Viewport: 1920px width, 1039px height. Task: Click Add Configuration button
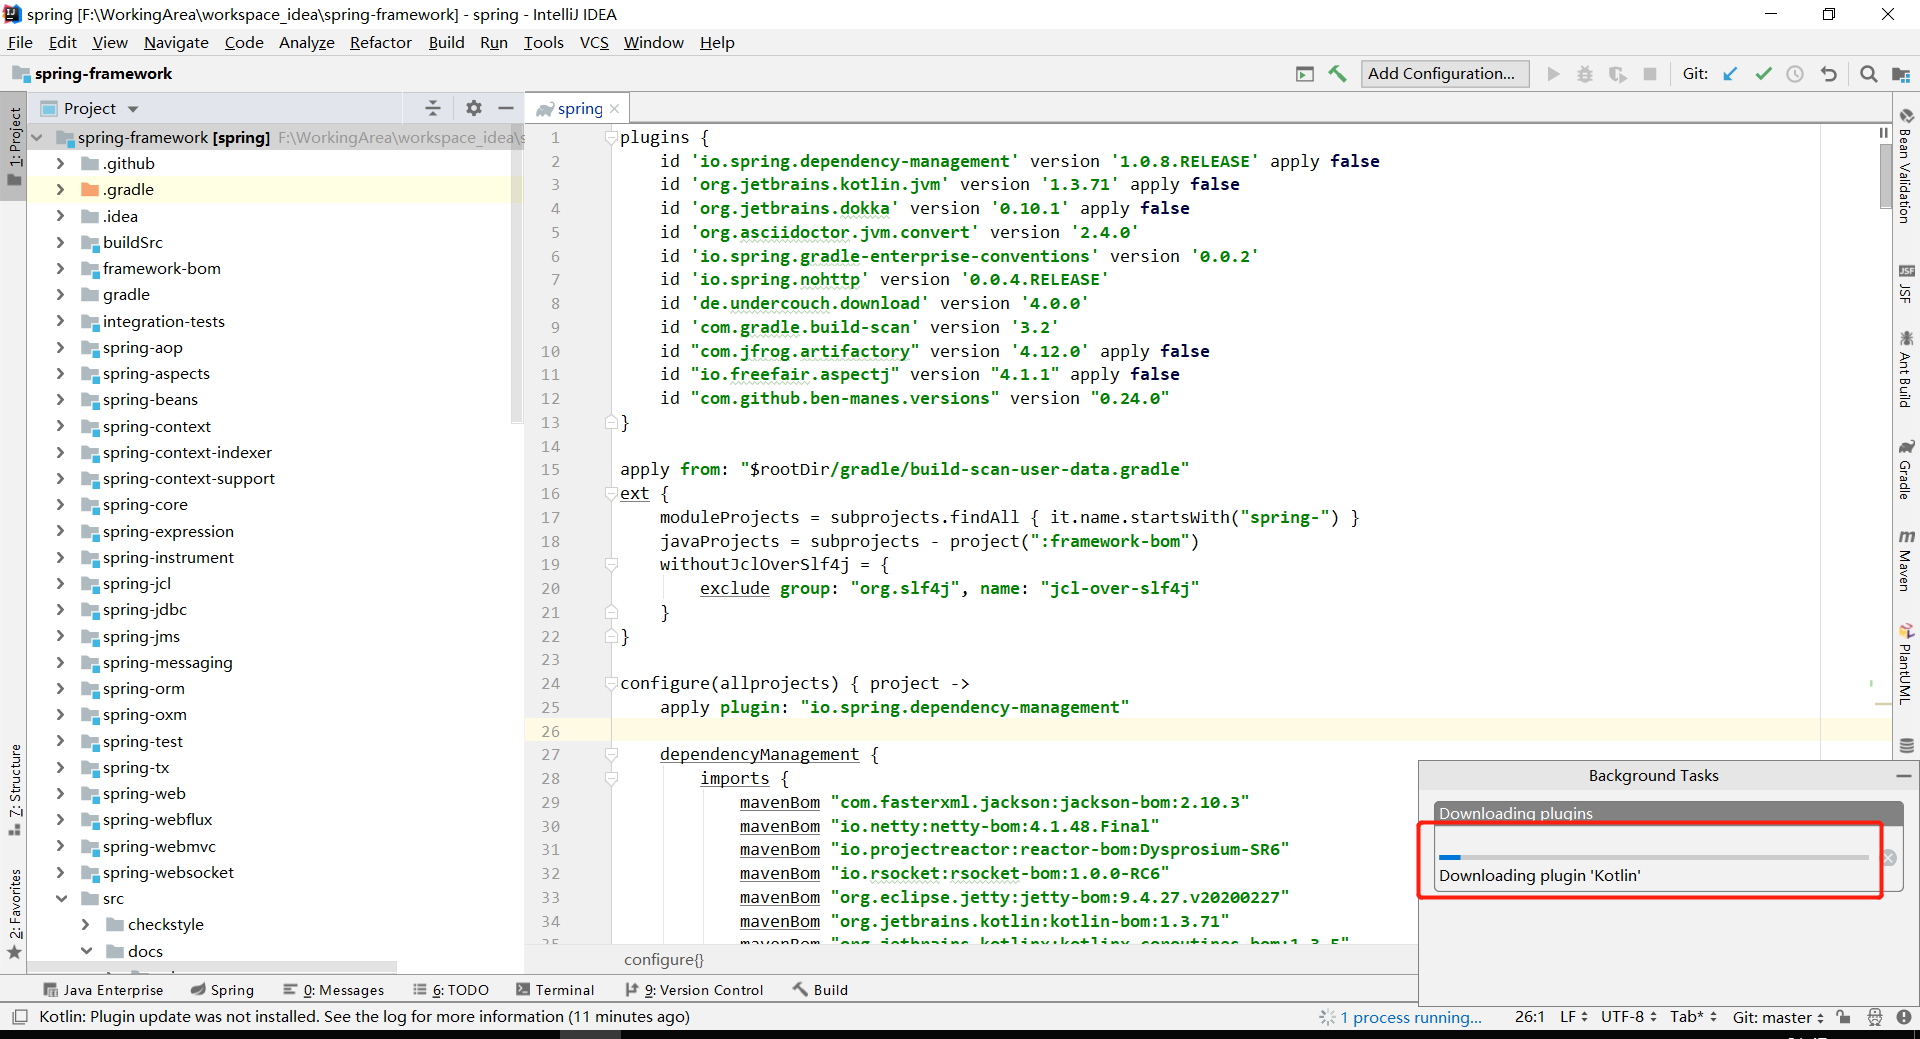(x=1444, y=74)
